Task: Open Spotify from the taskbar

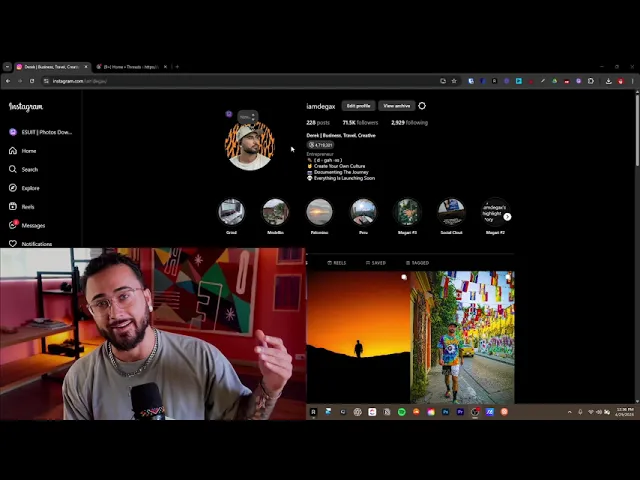Action: [x=402, y=412]
